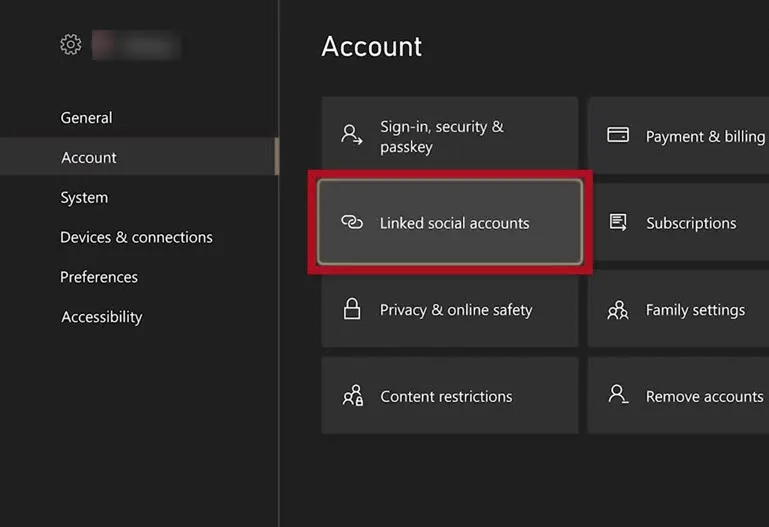Go to Devices & connections
The image size is (769, 527).
(139, 237)
